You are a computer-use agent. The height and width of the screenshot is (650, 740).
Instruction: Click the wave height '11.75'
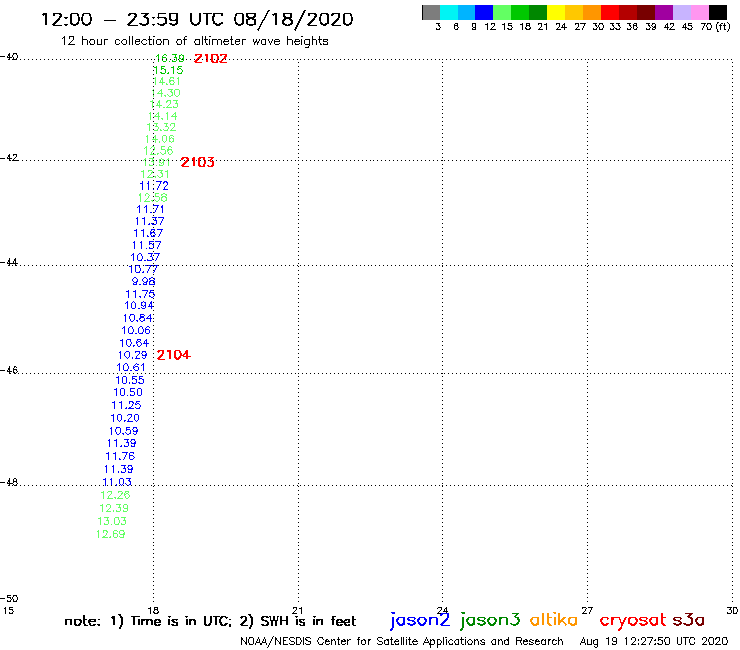pyautogui.click(x=140, y=294)
